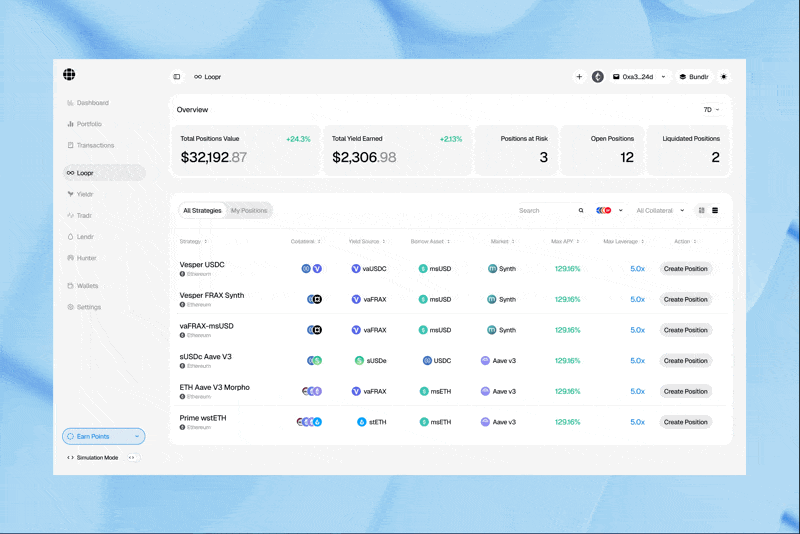Open Hunter in sidebar
Image resolution: width=800 pixels, height=534 pixels.
pyautogui.click(x=82, y=258)
